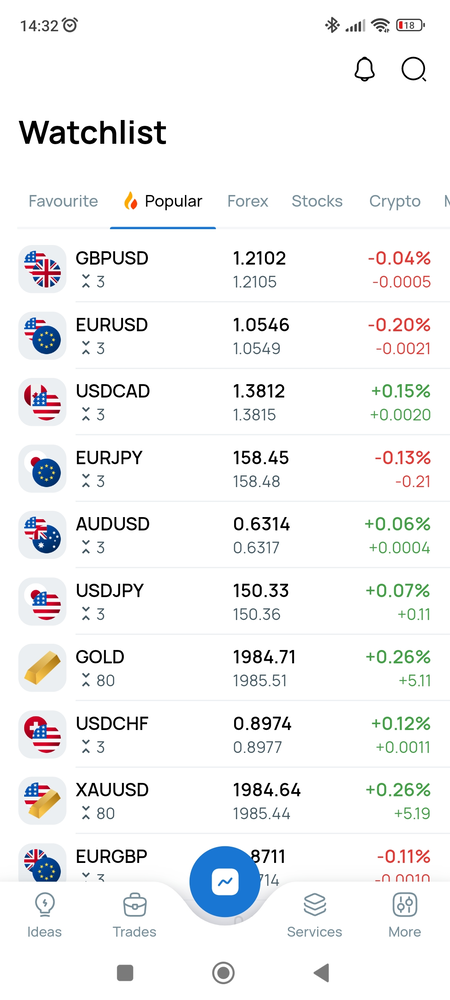Open Services layers icon
The height and width of the screenshot is (1000, 450).
[x=314, y=904]
